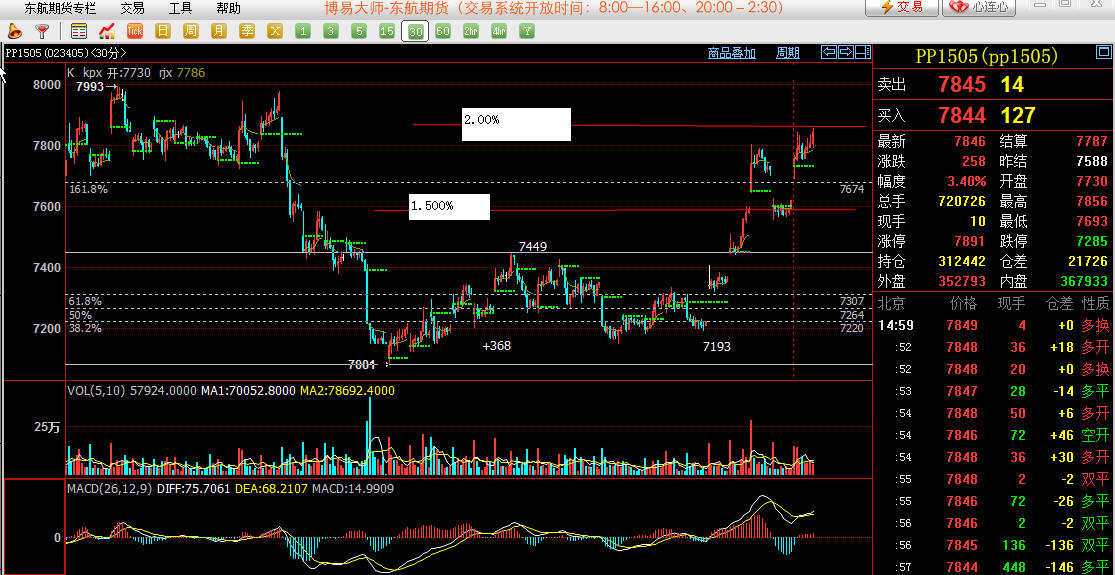Open the 东航期货专栏 menu
1115x575 pixels.
point(60,8)
